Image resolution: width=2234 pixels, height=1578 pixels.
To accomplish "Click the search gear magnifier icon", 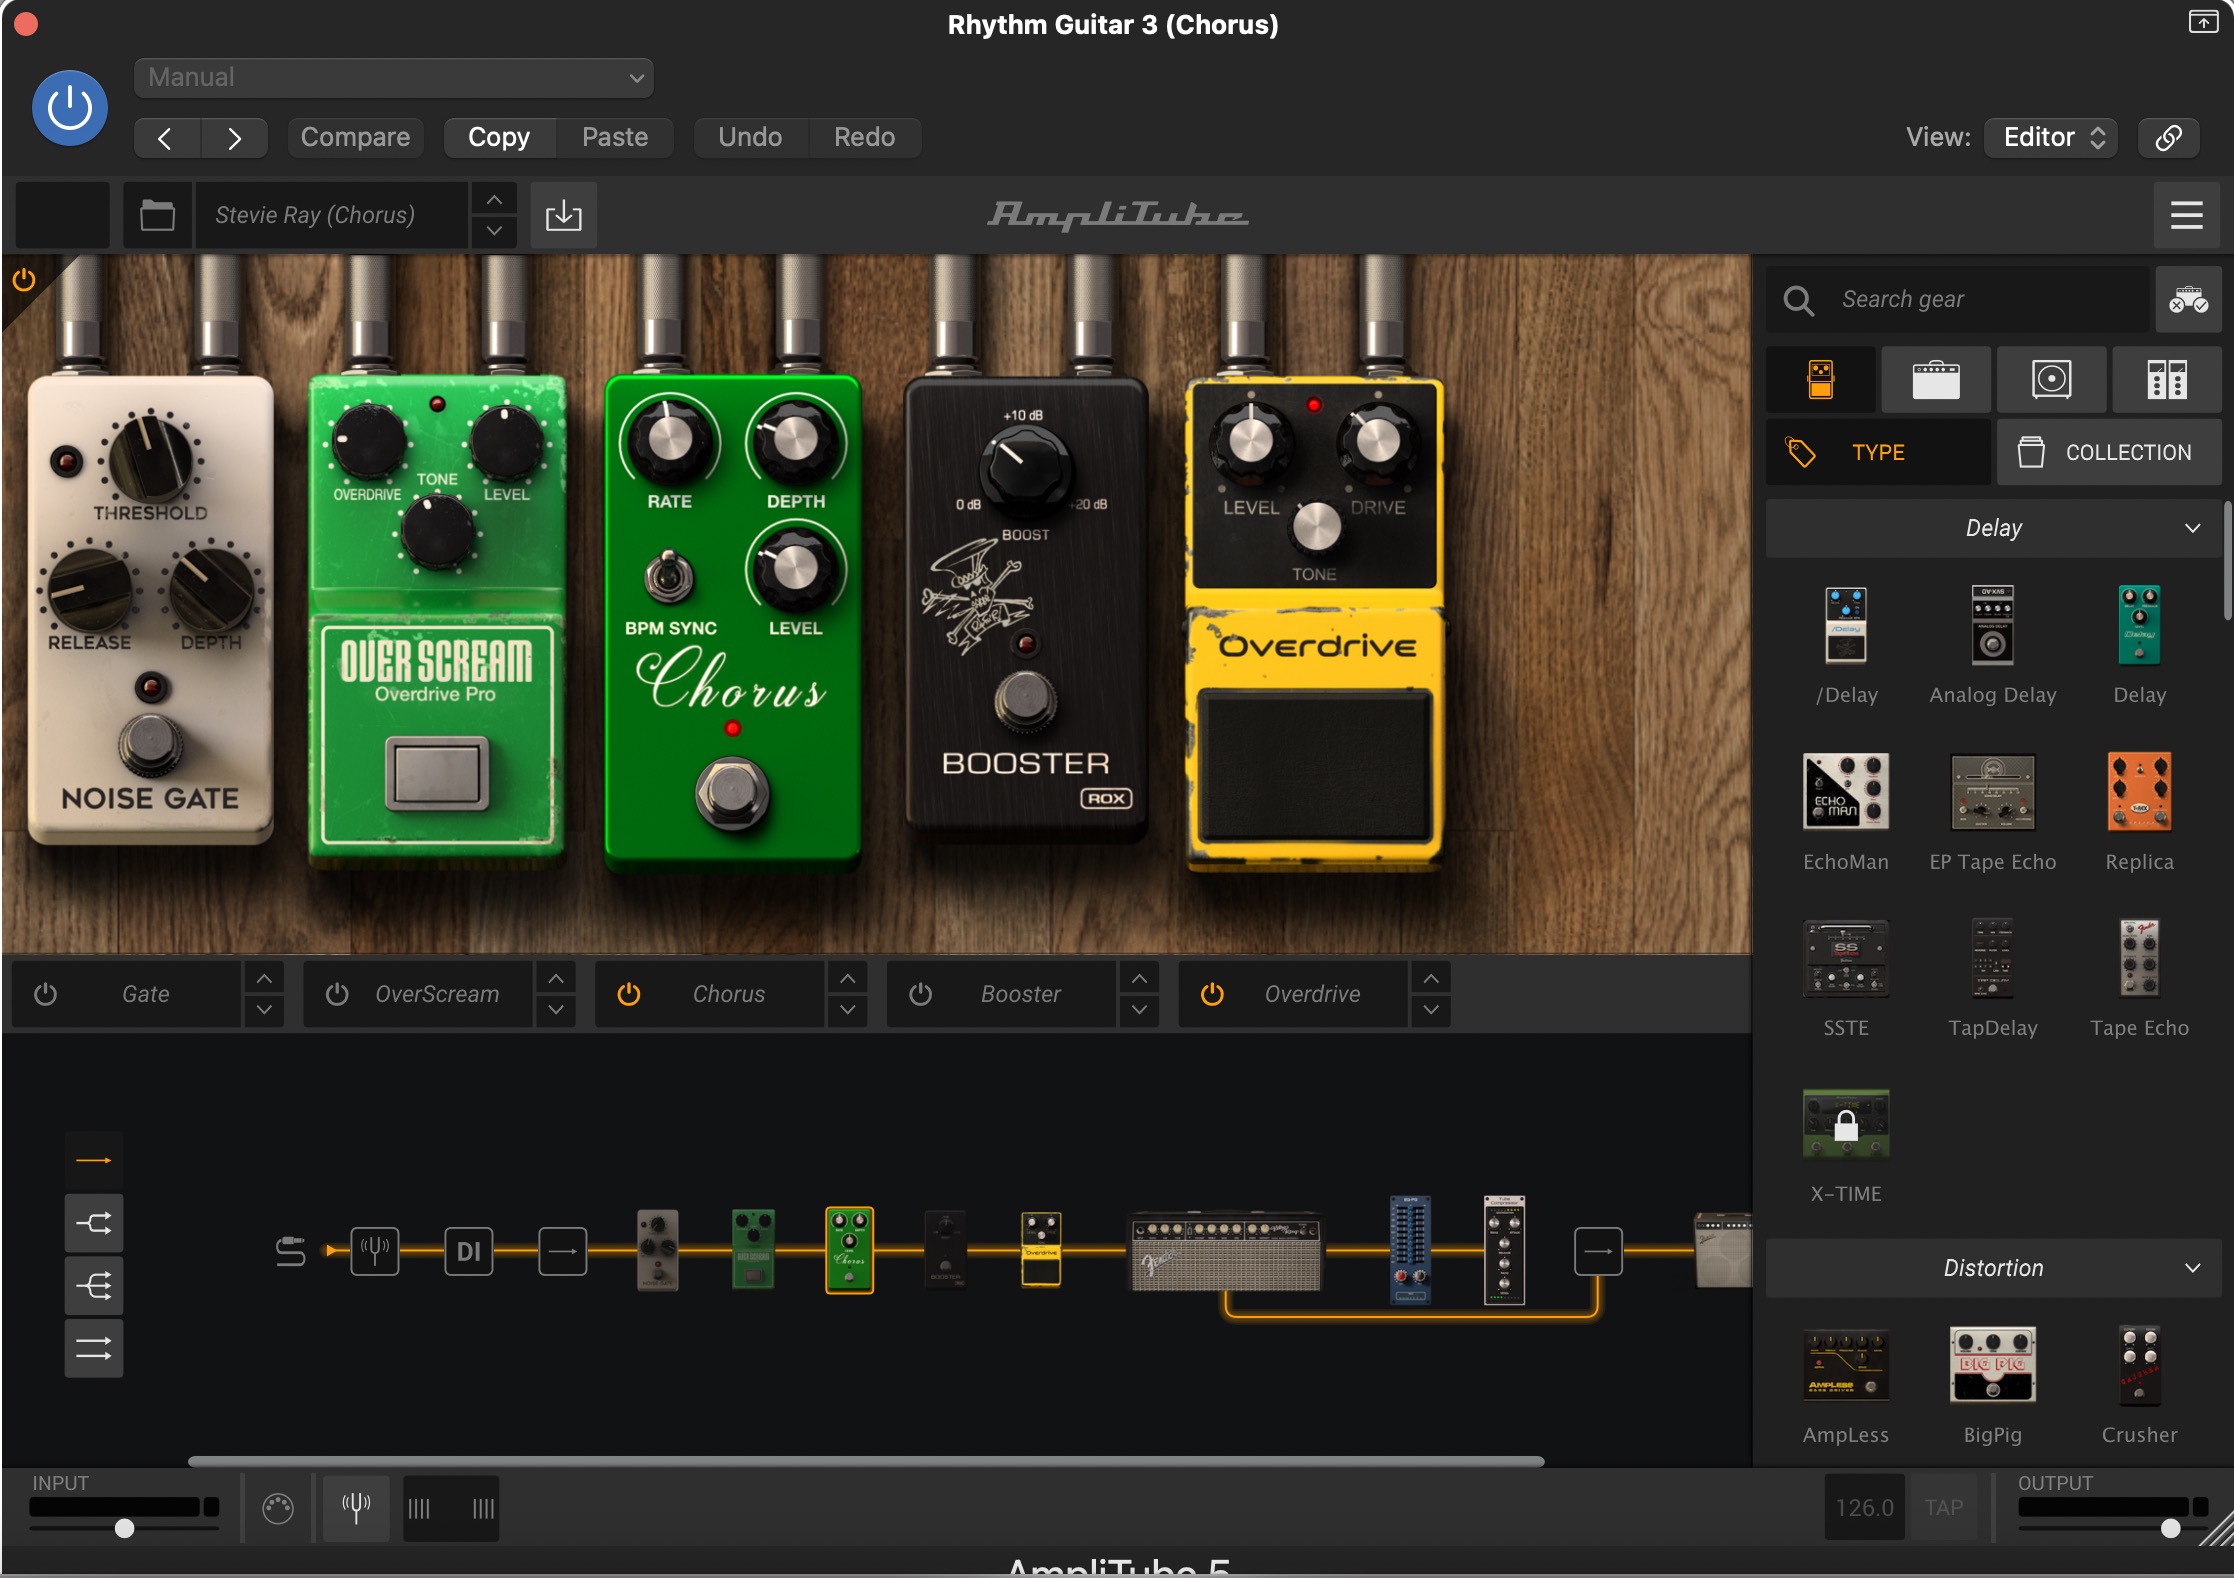I will coord(1799,299).
